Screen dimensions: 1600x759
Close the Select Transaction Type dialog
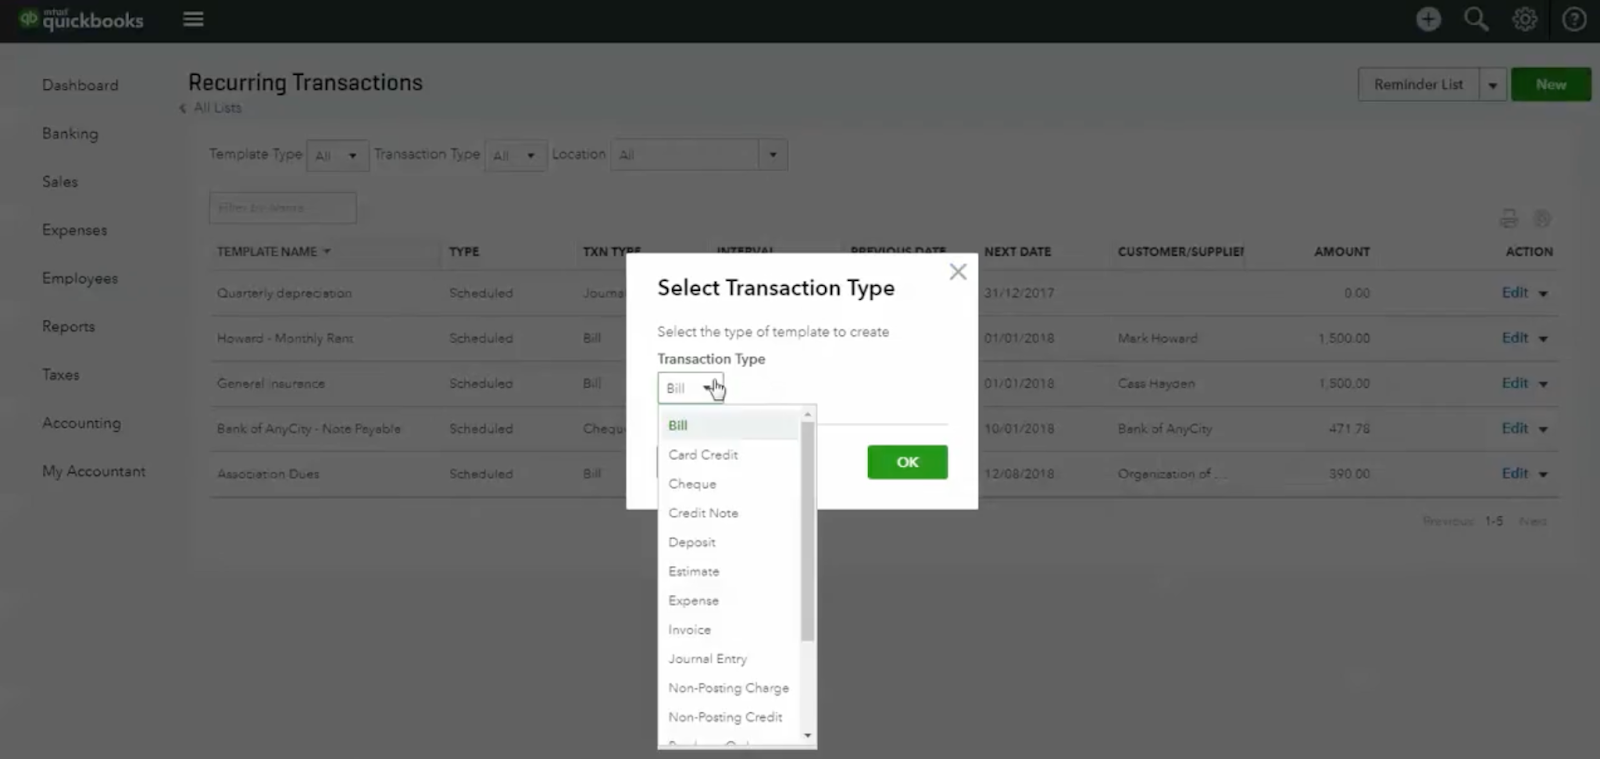pyautogui.click(x=958, y=272)
